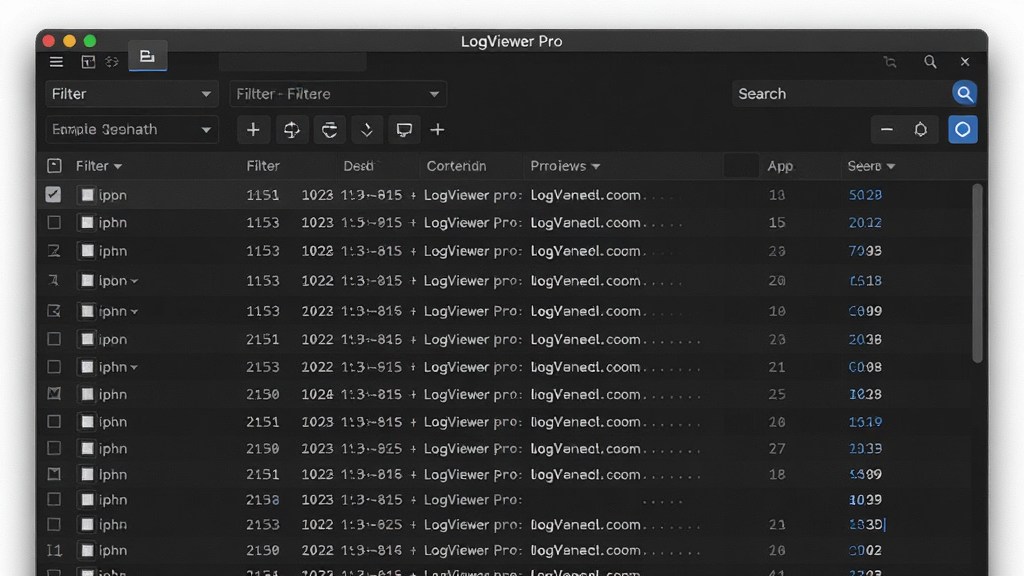This screenshot has width=1024, height=576.
Task: Click the pin marker on 6518 row
Action: (x=54, y=280)
